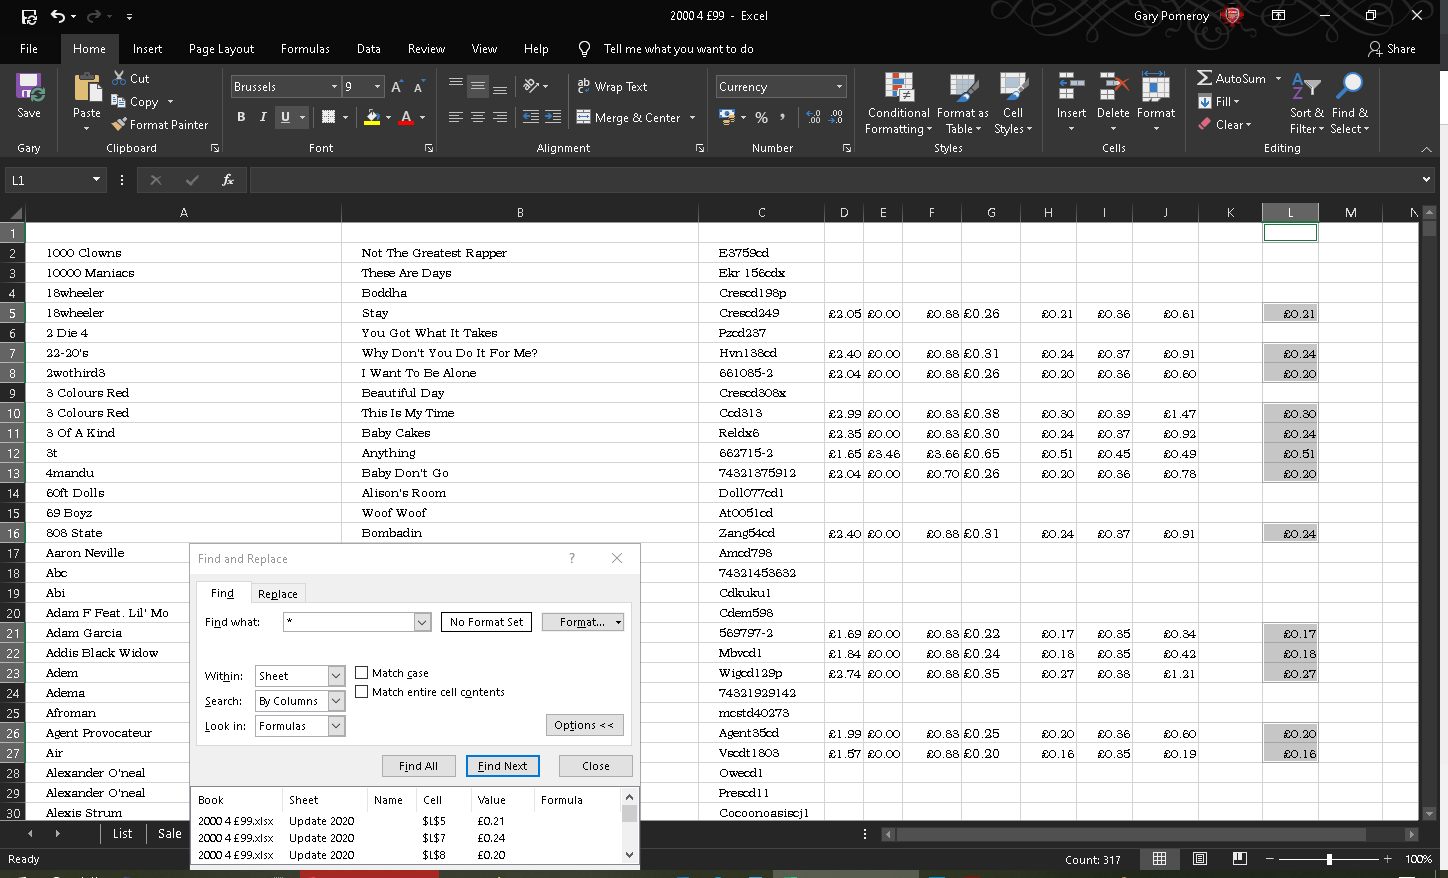Click the AutoSum icon
The width and height of the screenshot is (1448, 878).
(1205, 78)
